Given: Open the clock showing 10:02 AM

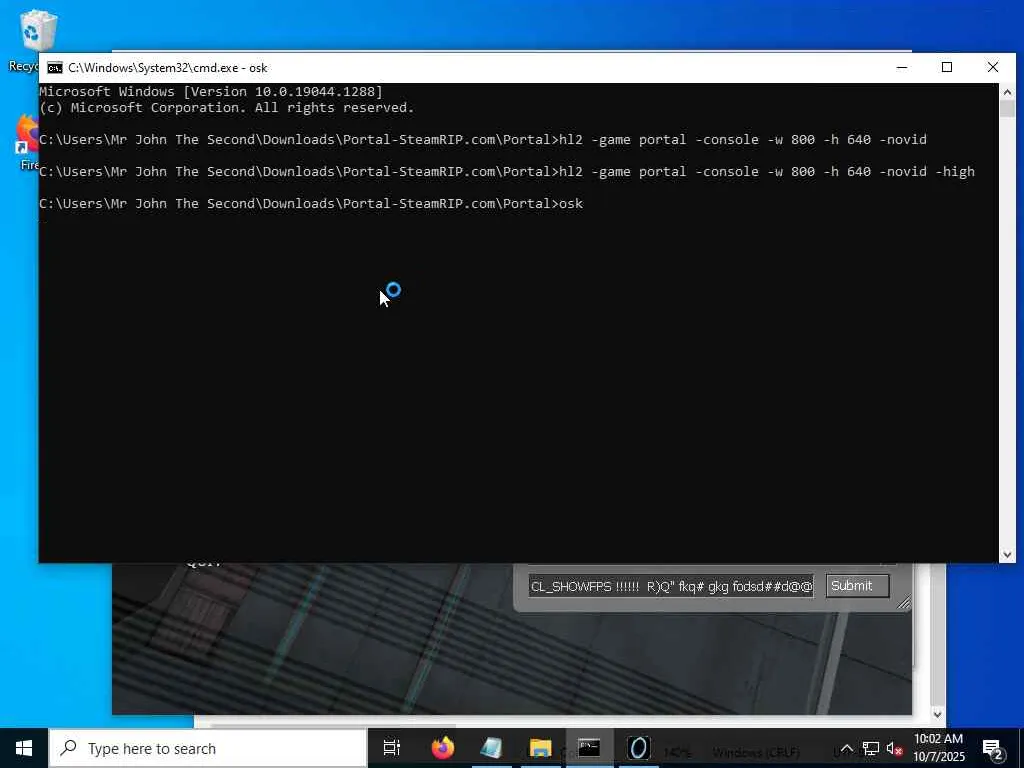Looking at the screenshot, I should coord(938,748).
